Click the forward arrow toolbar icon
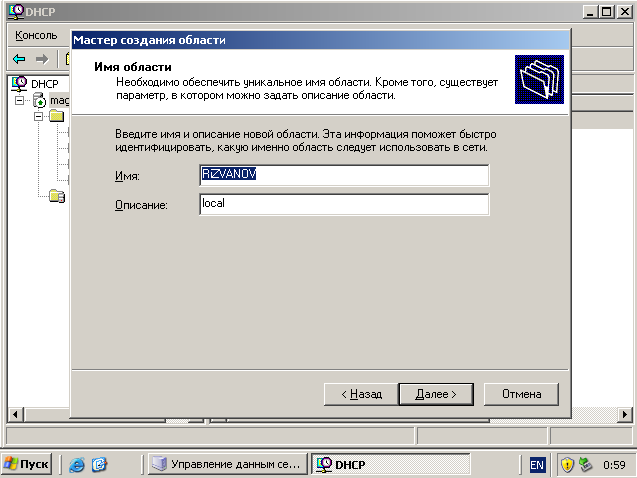 [x=42, y=59]
